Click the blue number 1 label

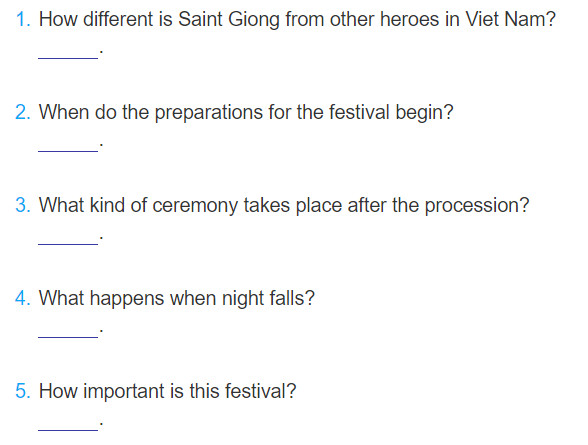pyautogui.click(x=23, y=19)
